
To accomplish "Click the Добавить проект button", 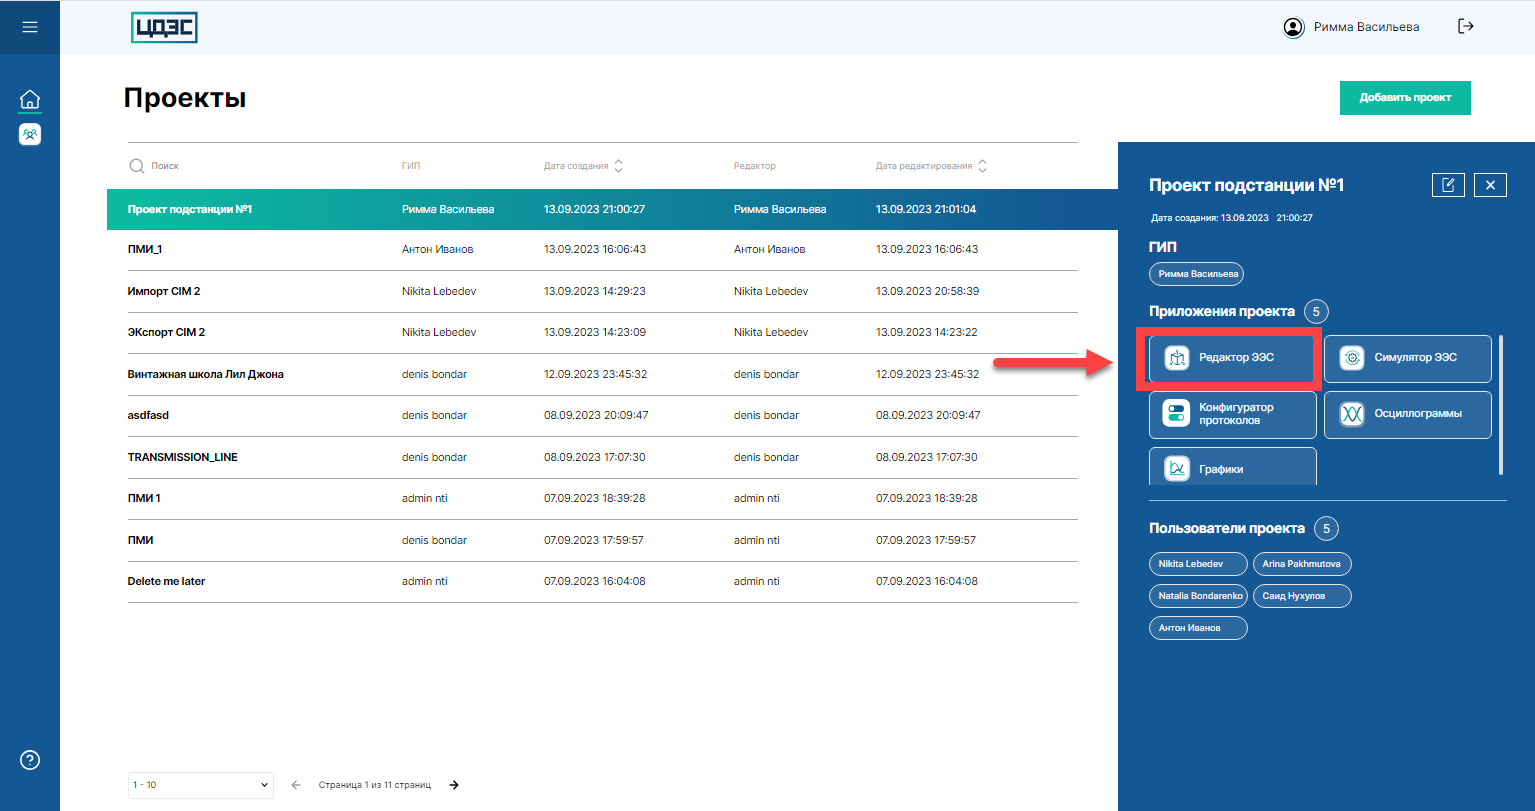I will (x=1404, y=98).
